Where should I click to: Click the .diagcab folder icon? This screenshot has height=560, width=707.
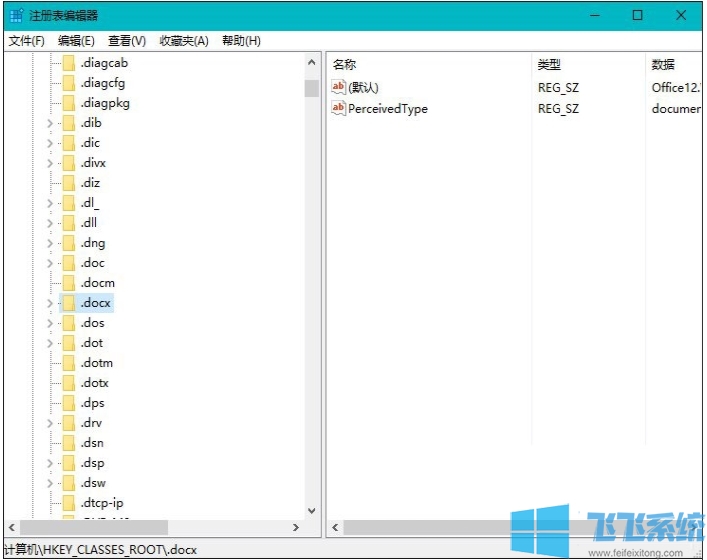click(69, 63)
